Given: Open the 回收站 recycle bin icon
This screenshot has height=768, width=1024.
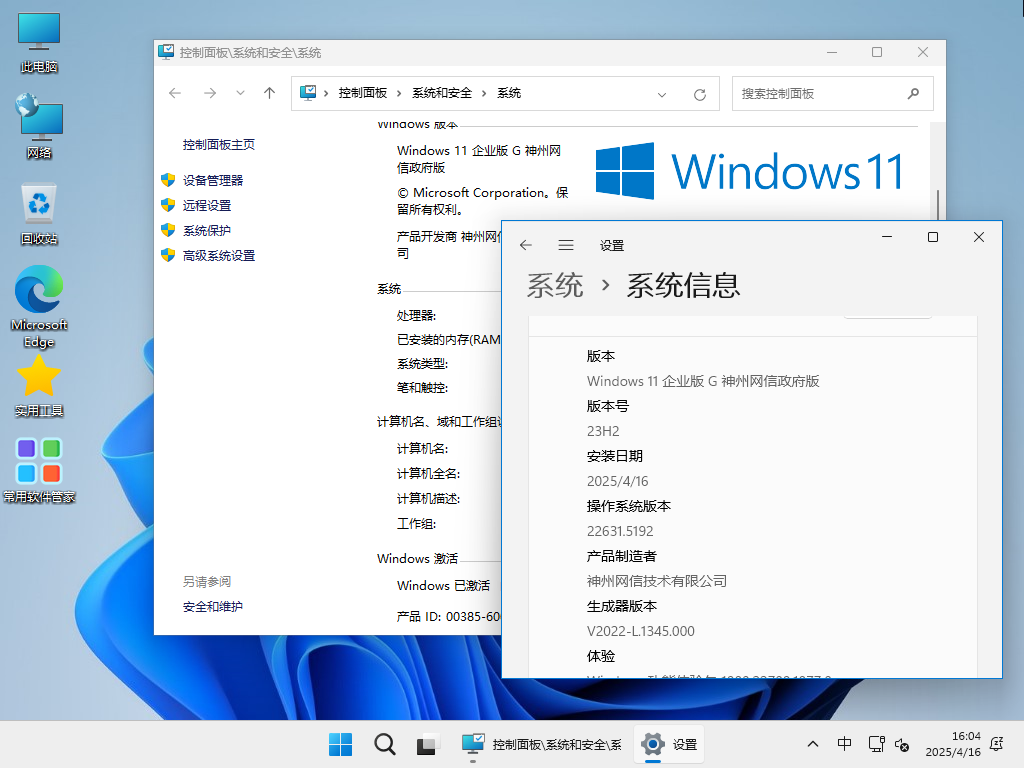Looking at the screenshot, I should coord(39,214).
